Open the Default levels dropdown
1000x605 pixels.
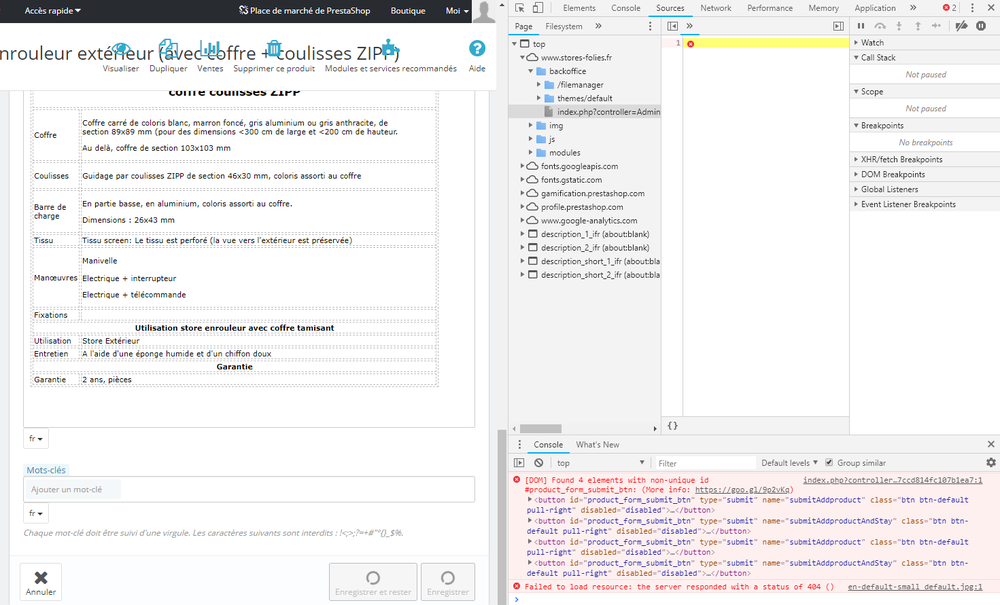(x=789, y=463)
